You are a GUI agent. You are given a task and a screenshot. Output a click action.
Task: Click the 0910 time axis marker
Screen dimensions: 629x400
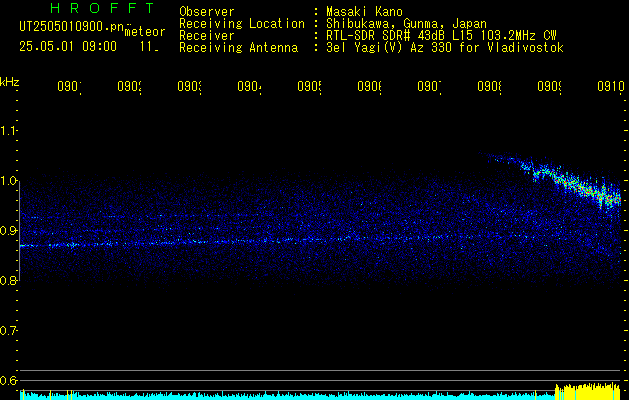point(611,86)
